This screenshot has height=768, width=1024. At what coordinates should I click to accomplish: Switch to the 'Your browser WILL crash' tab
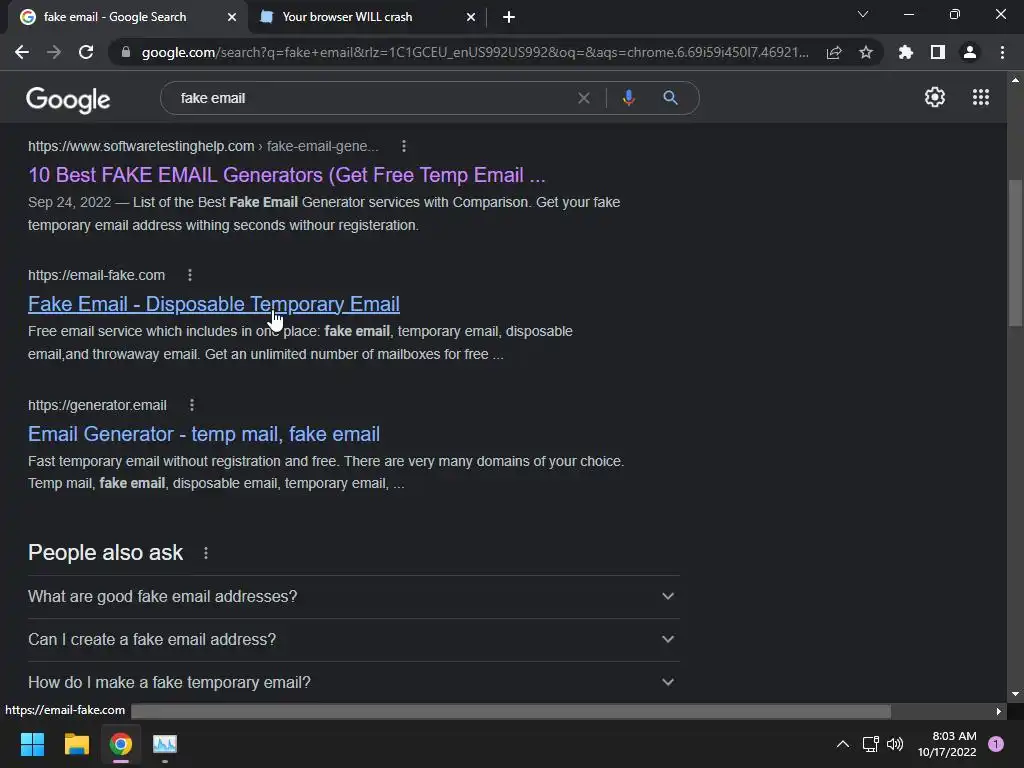pos(366,17)
